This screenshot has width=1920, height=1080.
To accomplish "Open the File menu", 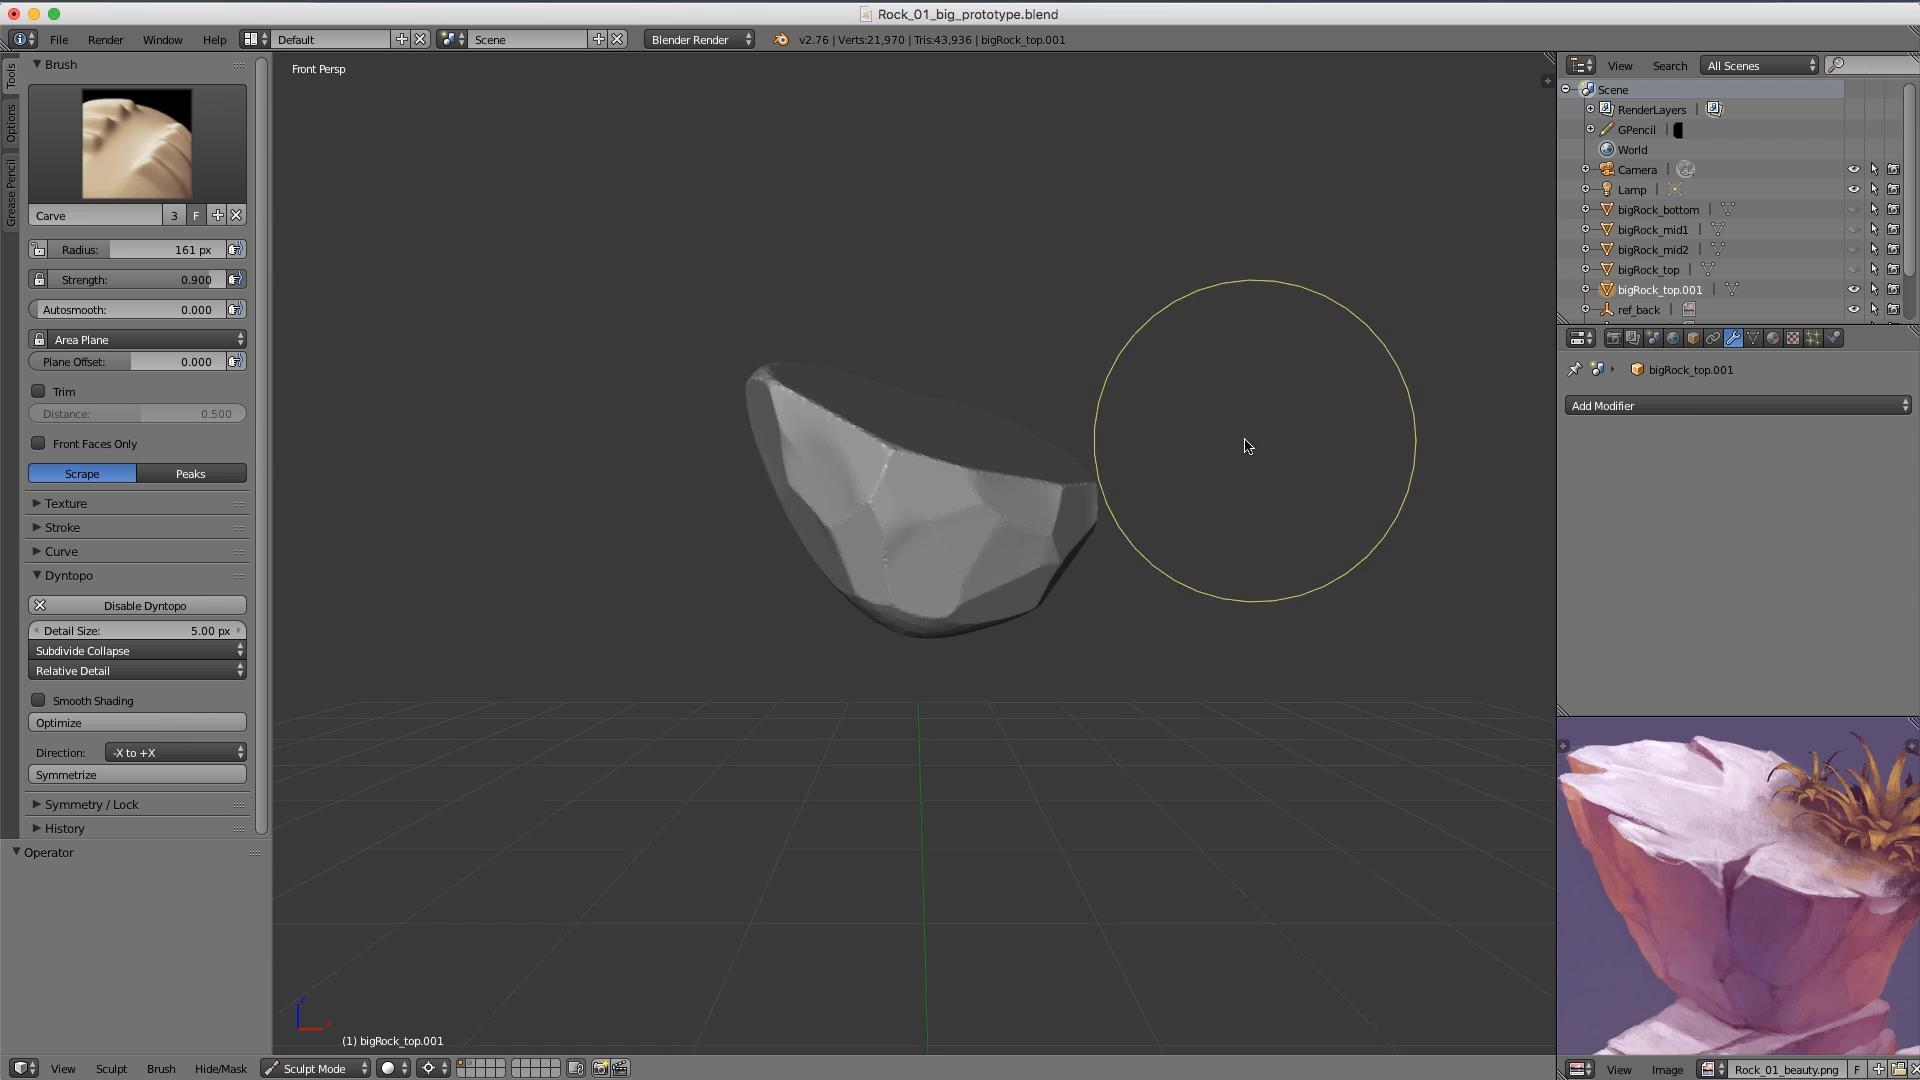I will coord(59,40).
